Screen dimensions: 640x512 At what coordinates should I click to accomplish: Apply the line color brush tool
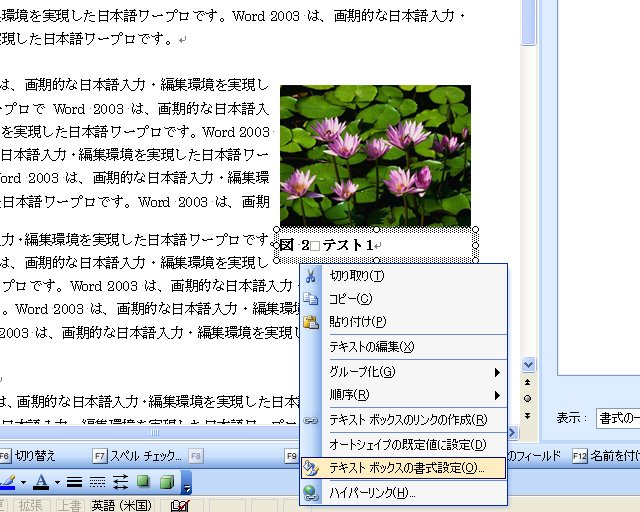7,482
